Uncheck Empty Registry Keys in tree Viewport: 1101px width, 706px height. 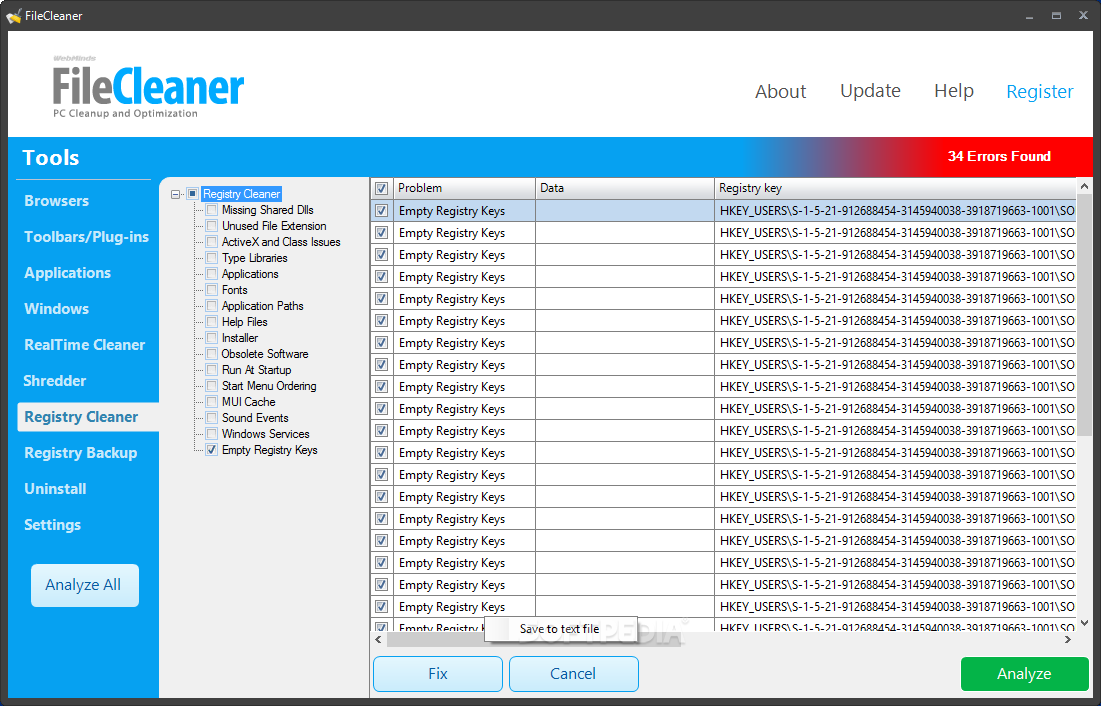click(211, 450)
